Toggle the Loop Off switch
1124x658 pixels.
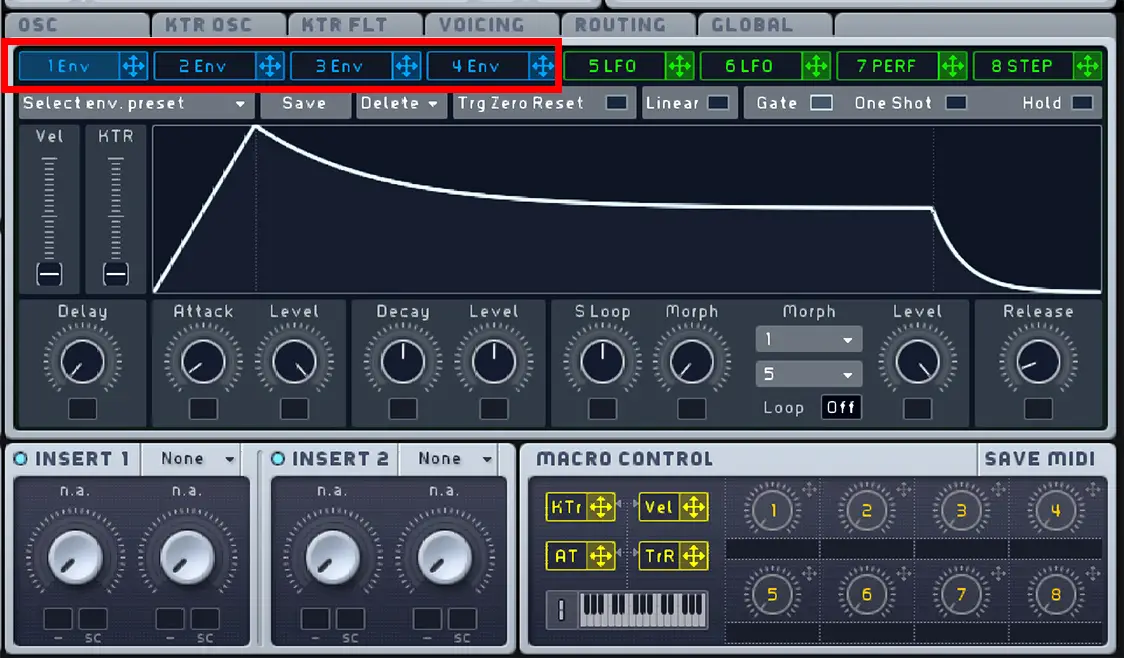coord(840,407)
